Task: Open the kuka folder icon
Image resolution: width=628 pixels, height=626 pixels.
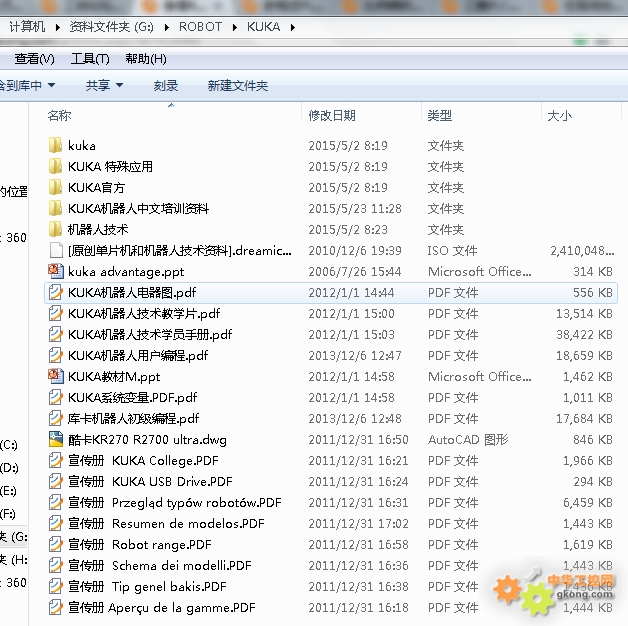Action: 56,146
